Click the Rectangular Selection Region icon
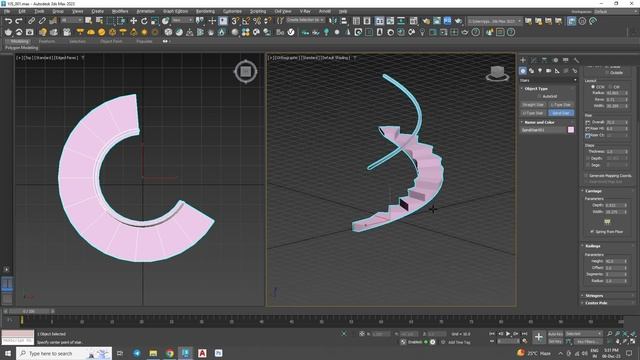Viewport: 640px width, 360px height. tap(110, 21)
